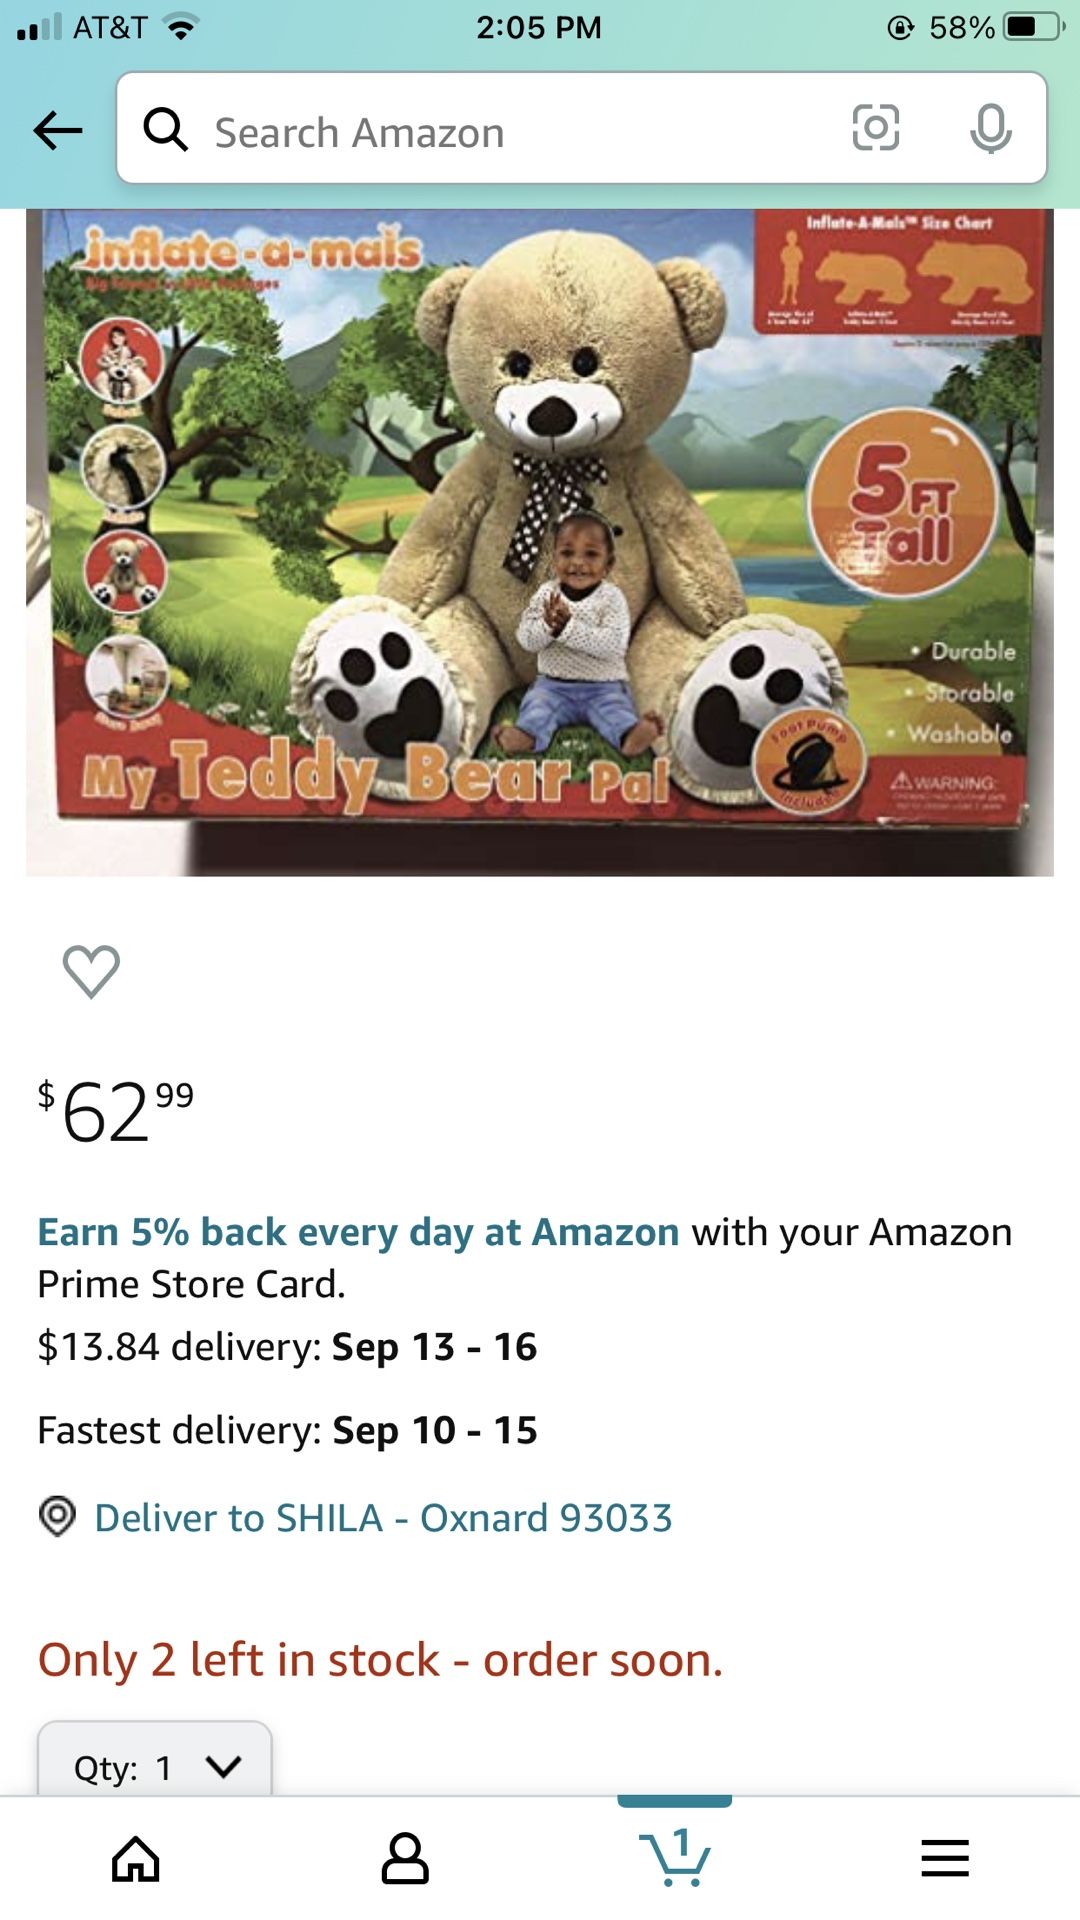
Task: Open the Qty dropdown
Action: pos(154,1766)
